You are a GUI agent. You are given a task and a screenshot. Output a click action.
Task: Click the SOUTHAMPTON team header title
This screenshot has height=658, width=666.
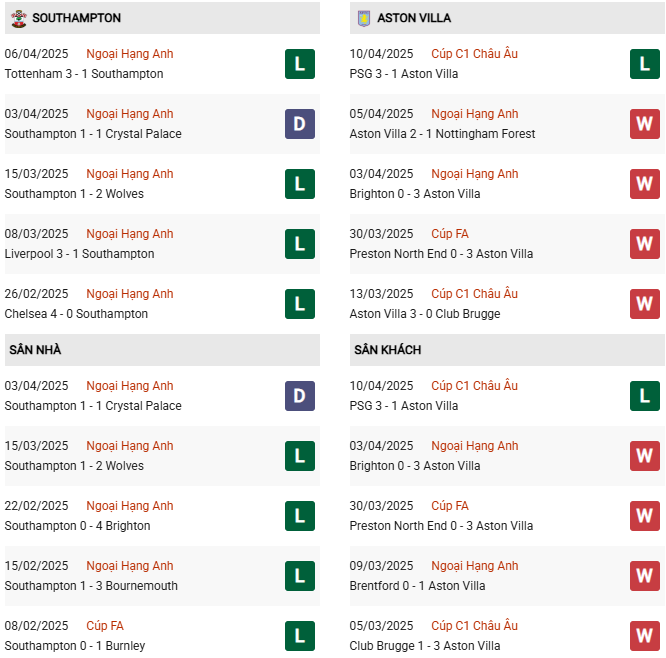point(77,18)
